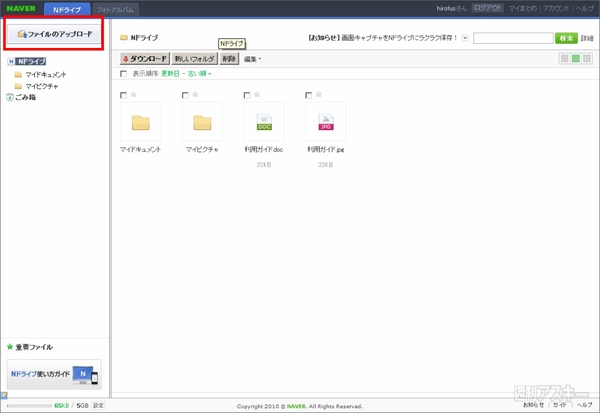The width and height of the screenshot is (600, 413).
Task: Open the マイピクチャ folder thumbnail
Action: point(202,122)
